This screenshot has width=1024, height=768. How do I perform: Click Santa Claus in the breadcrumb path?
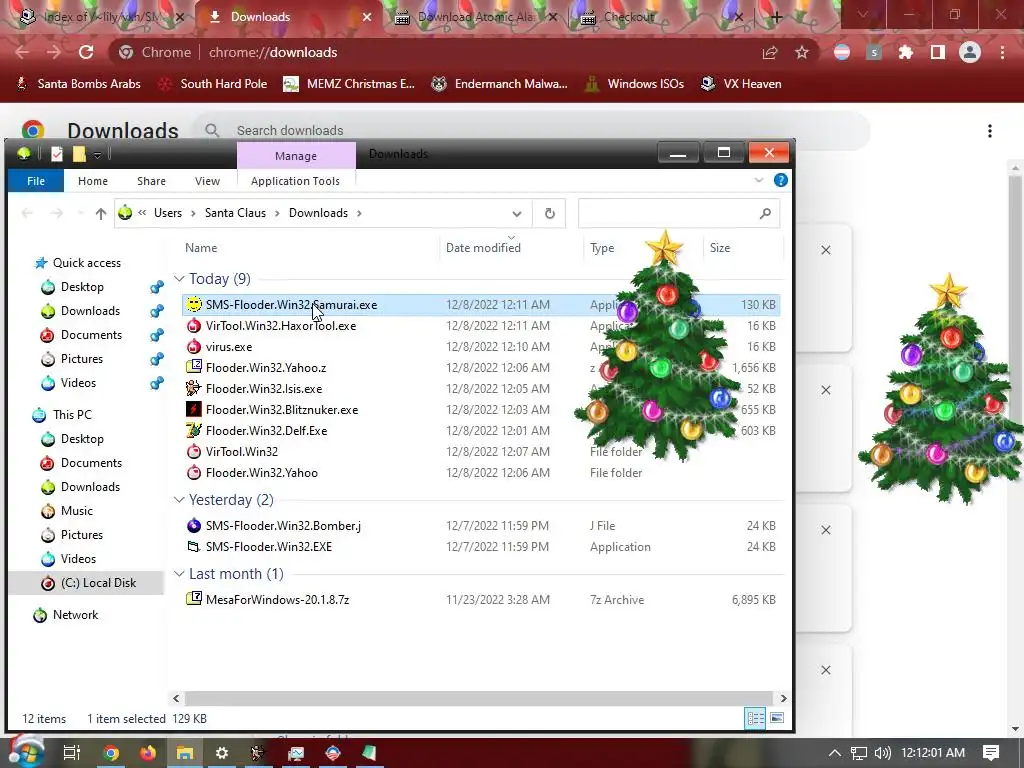click(x=235, y=213)
